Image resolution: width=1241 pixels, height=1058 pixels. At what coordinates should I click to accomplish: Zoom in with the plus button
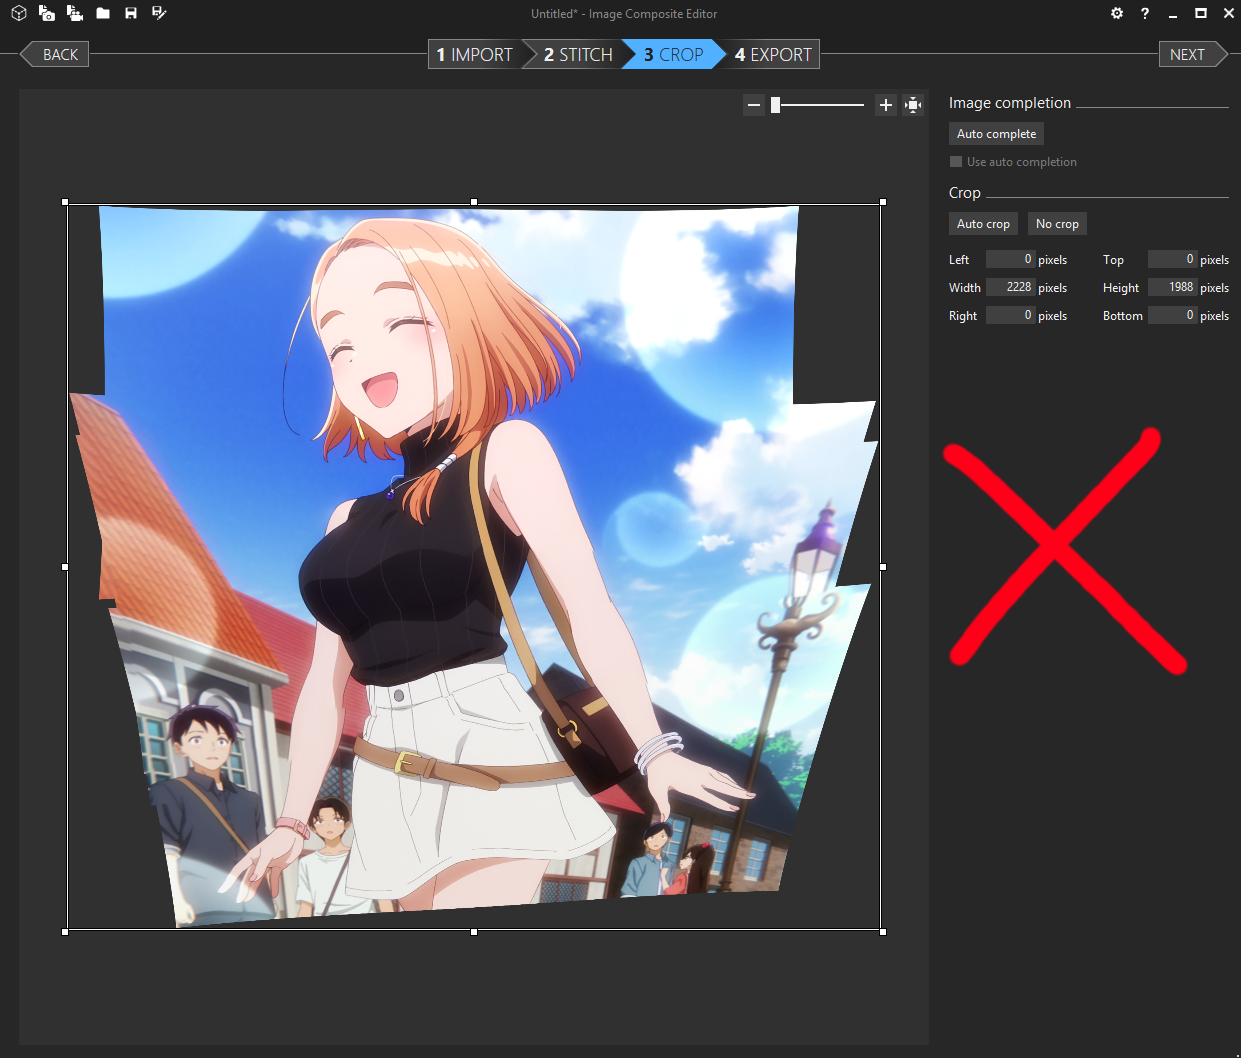click(885, 105)
